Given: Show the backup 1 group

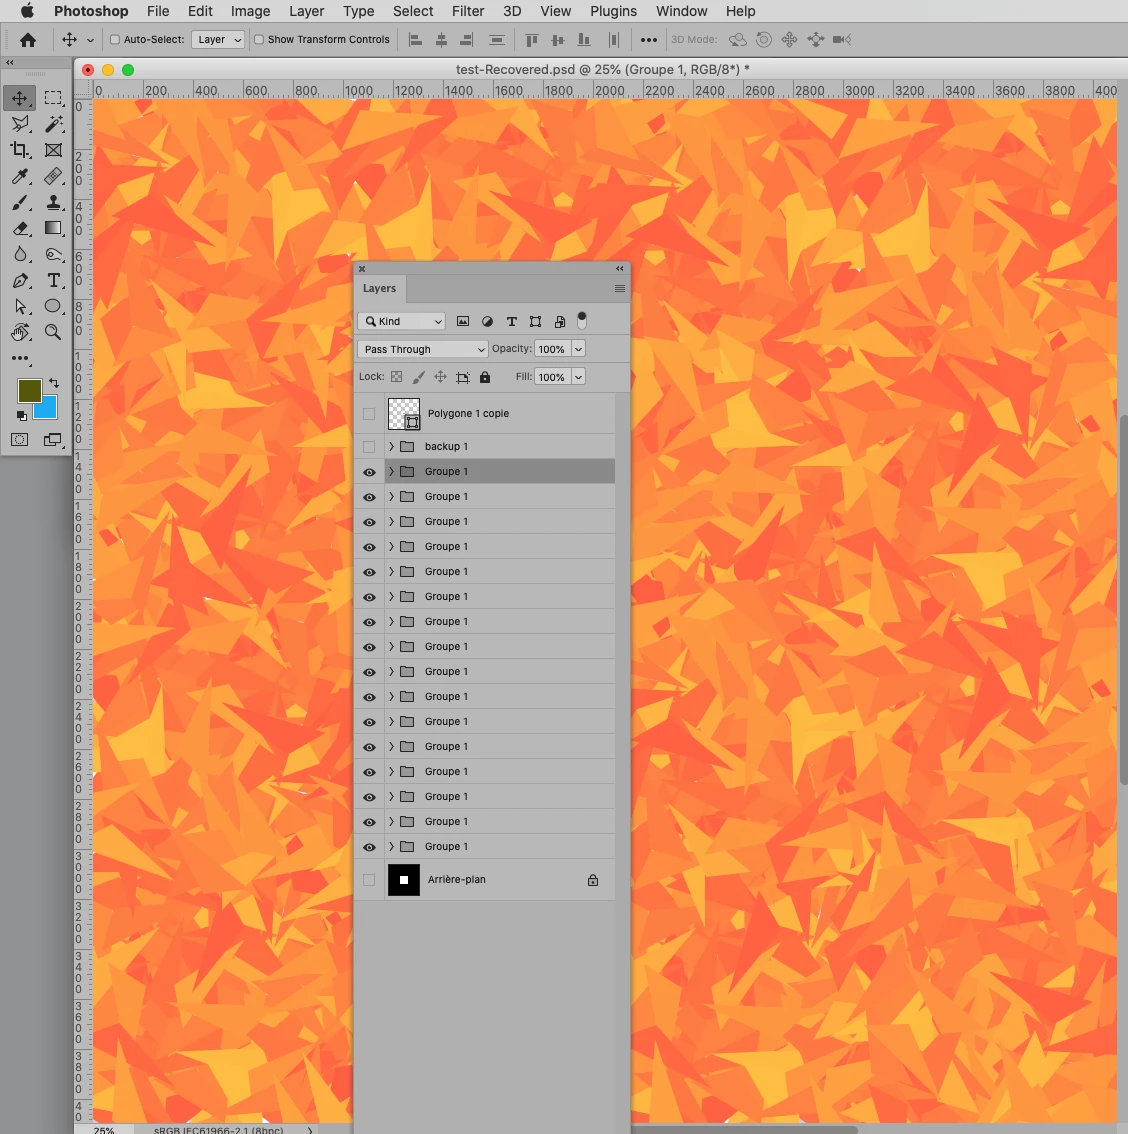Looking at the screenshot, I should click(369, 447).
